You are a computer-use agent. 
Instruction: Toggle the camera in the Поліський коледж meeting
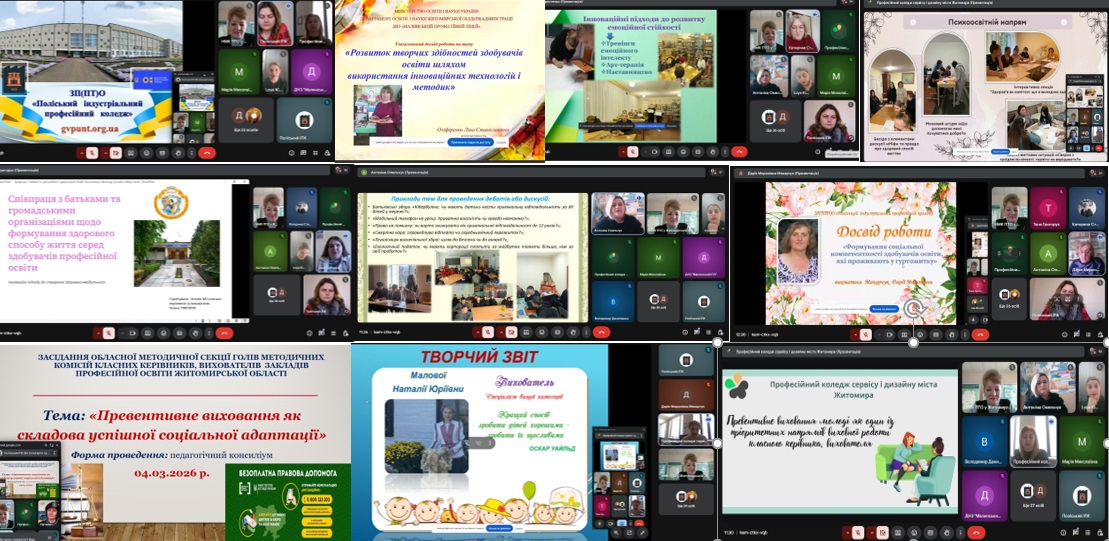[x=116, y=153]
